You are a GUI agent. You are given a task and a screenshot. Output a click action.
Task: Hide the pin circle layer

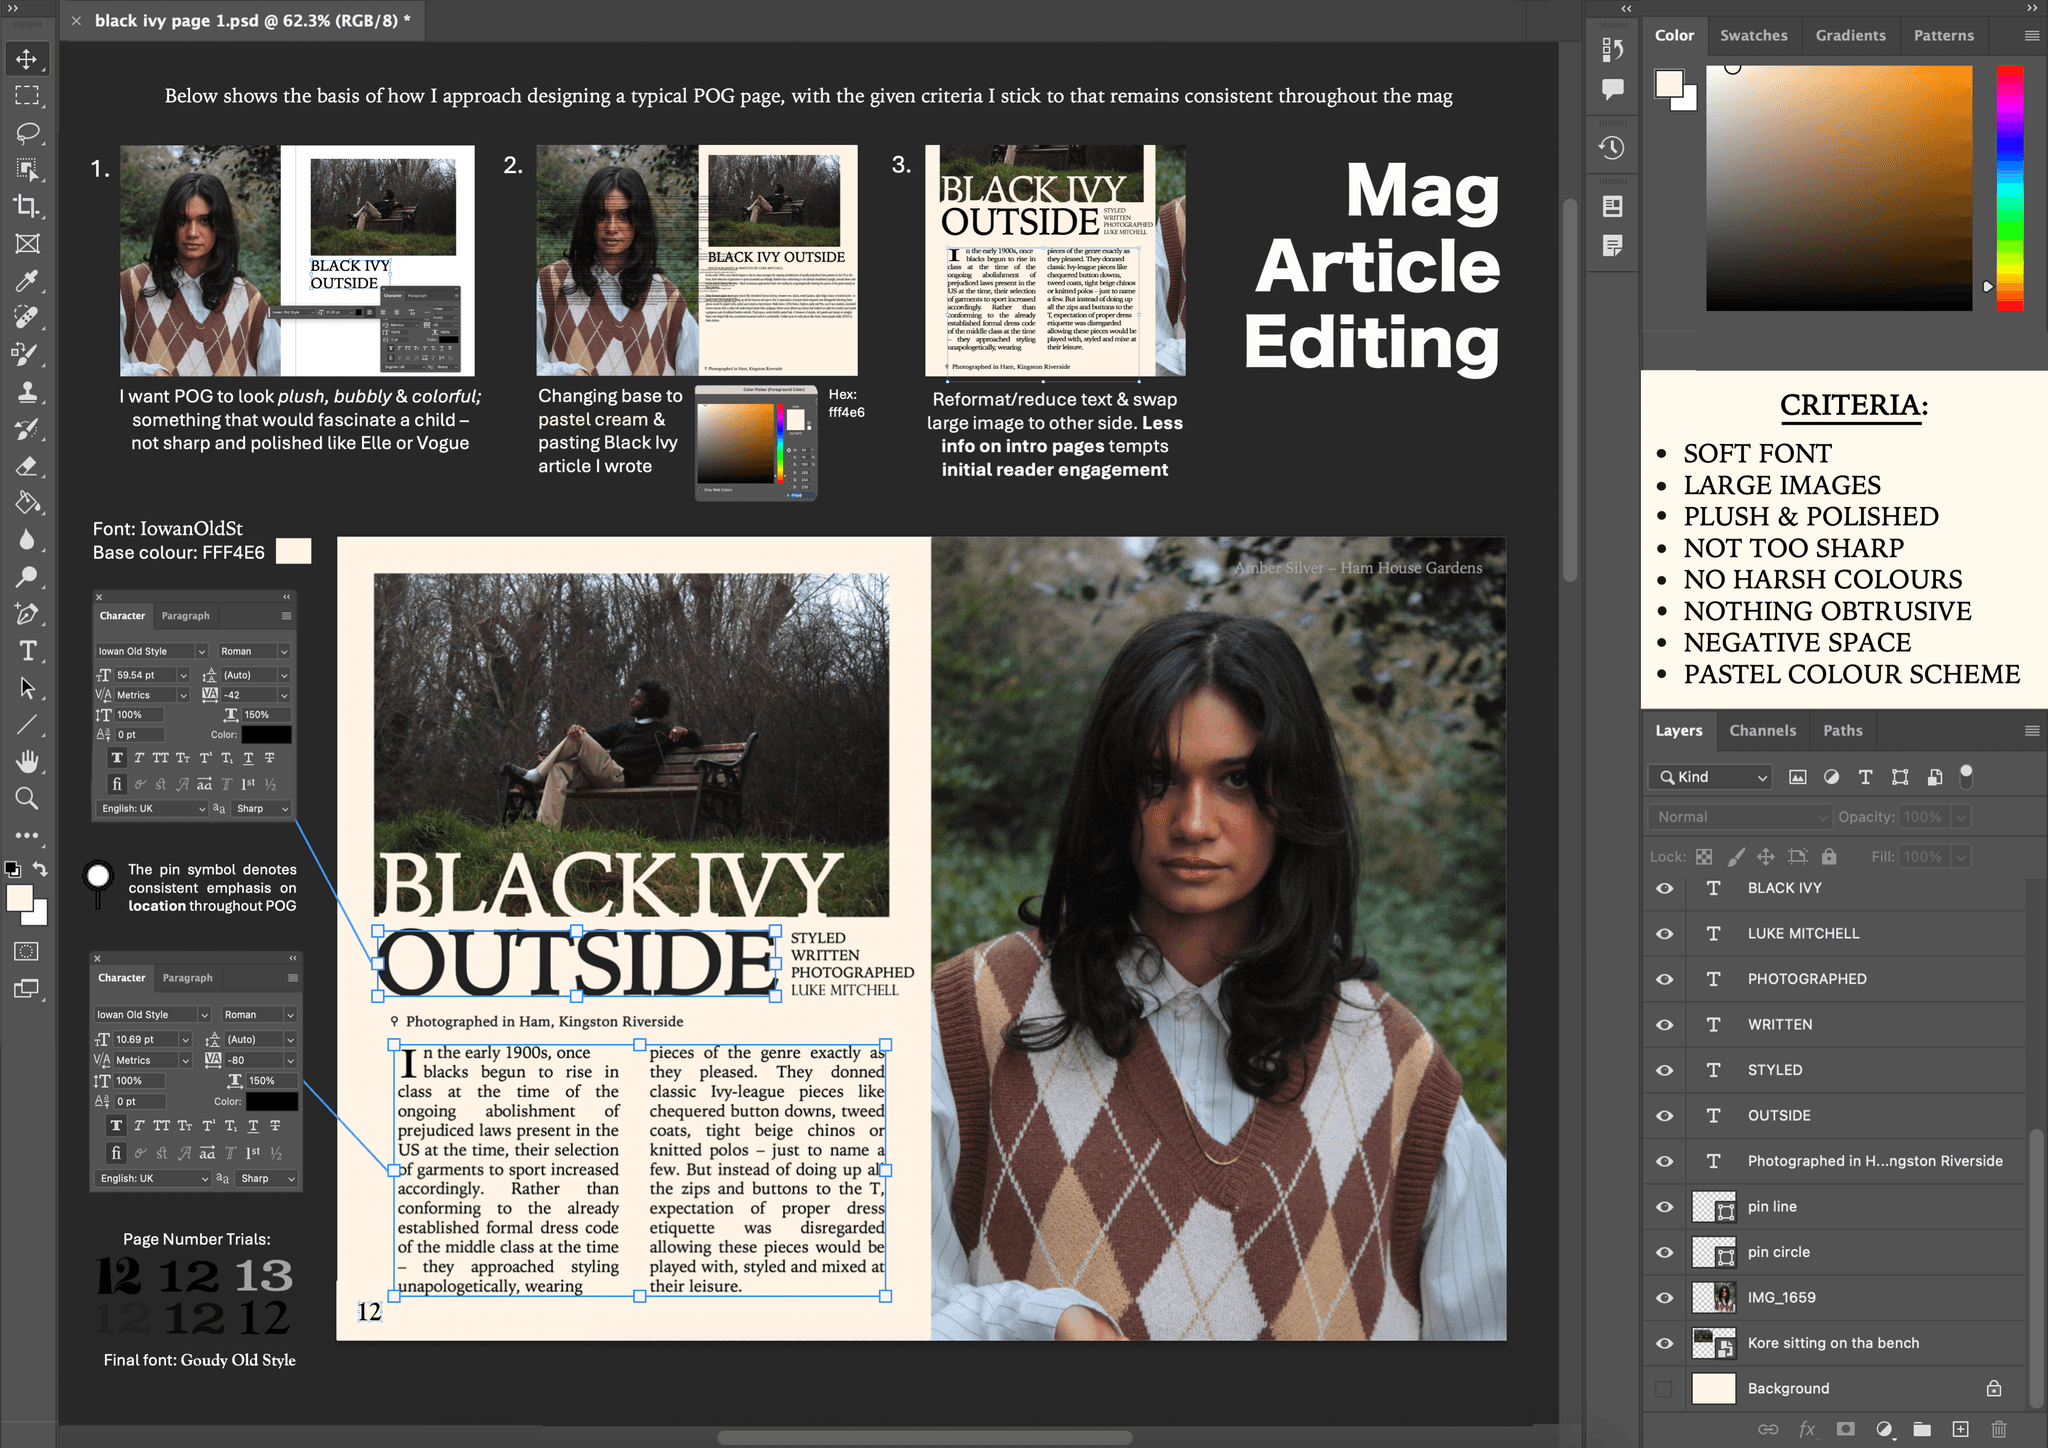point(1664,1252)
